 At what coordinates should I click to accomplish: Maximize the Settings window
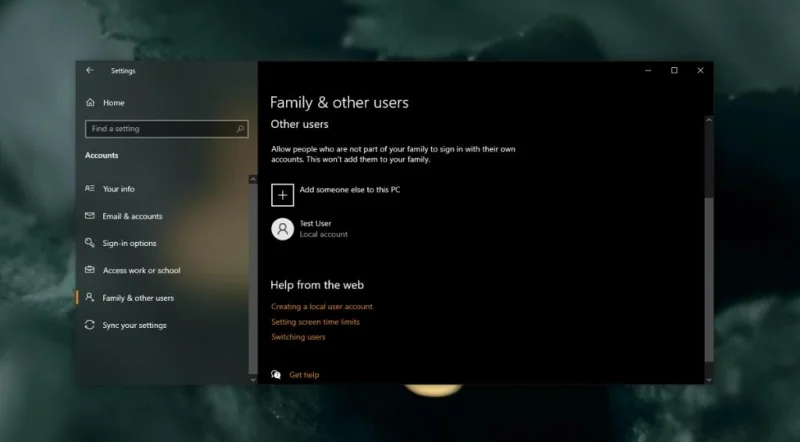pos(674,70)
